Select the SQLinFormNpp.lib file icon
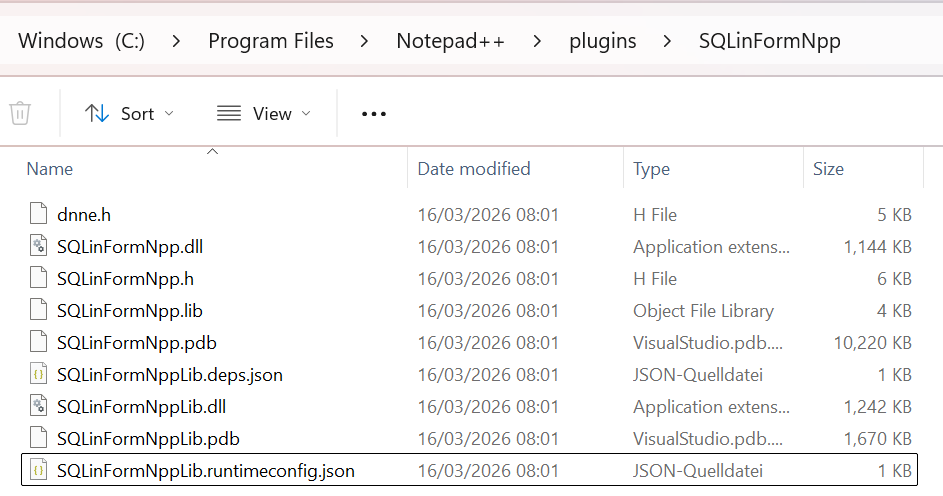 [38, 311]
